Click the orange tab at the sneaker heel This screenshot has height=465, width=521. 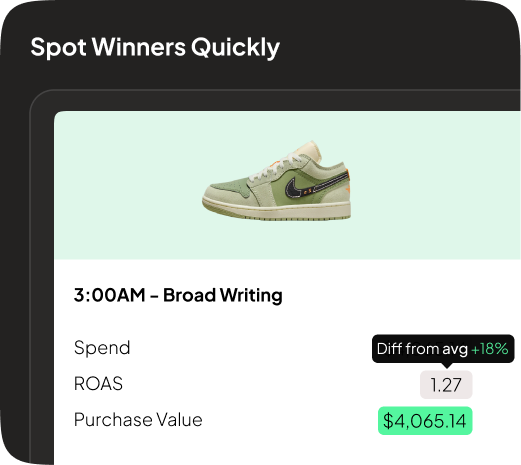click(348, 173)
